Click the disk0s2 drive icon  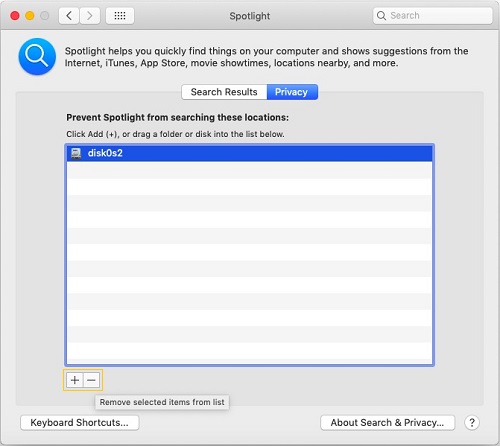coord(76,153)
